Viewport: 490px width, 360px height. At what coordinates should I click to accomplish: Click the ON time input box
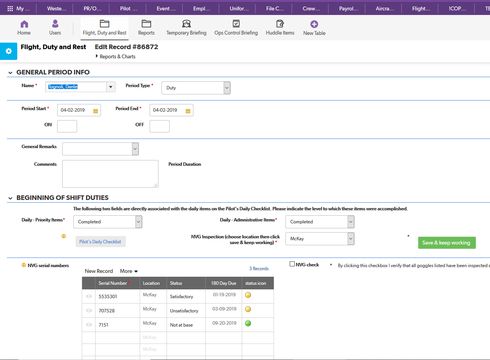(67, 126)
